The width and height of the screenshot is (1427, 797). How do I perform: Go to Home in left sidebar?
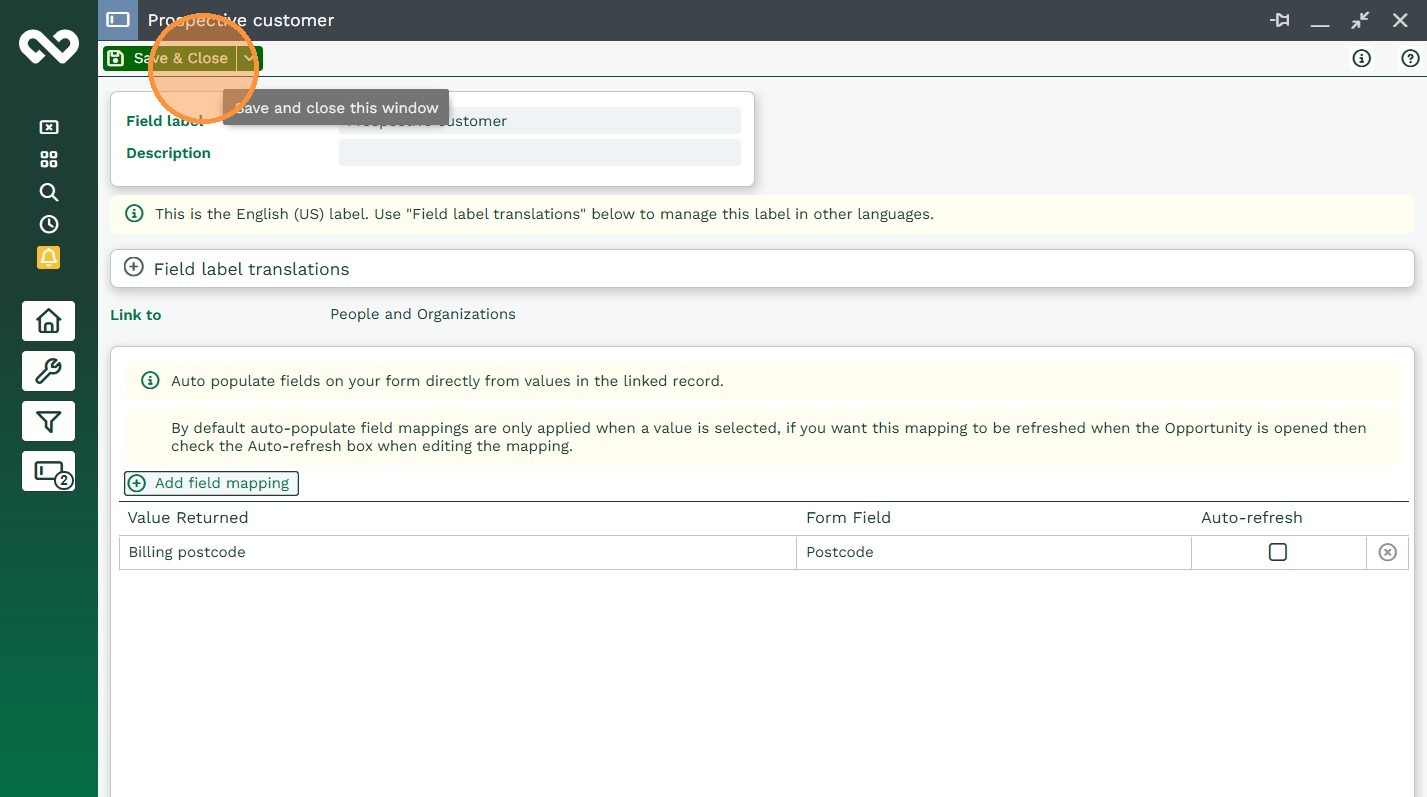(48, 321)
